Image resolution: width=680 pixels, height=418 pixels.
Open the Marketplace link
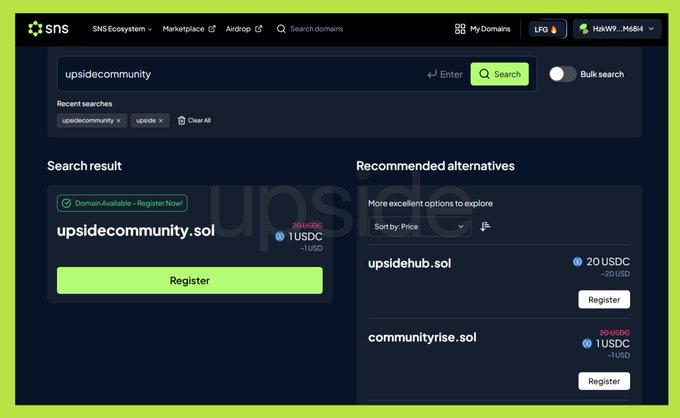tap(188, 29)
